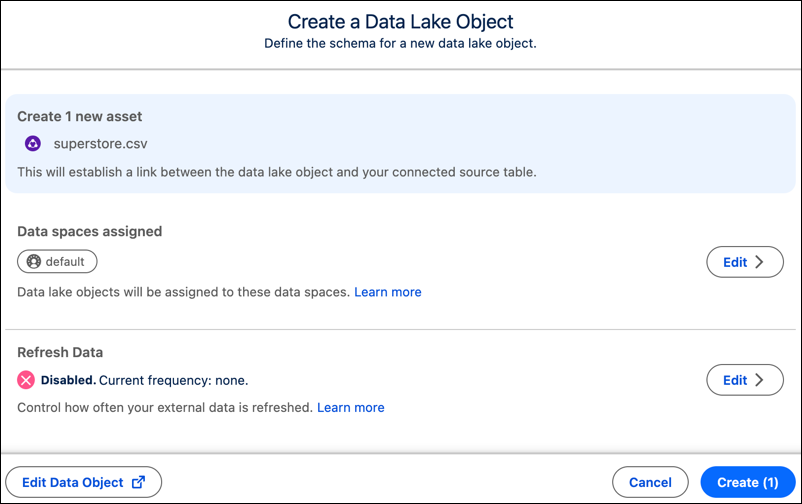Cancel the data lake object creation
Image resolution: width=802 pixels, height=504 pixels.
(x=650, y=482)
